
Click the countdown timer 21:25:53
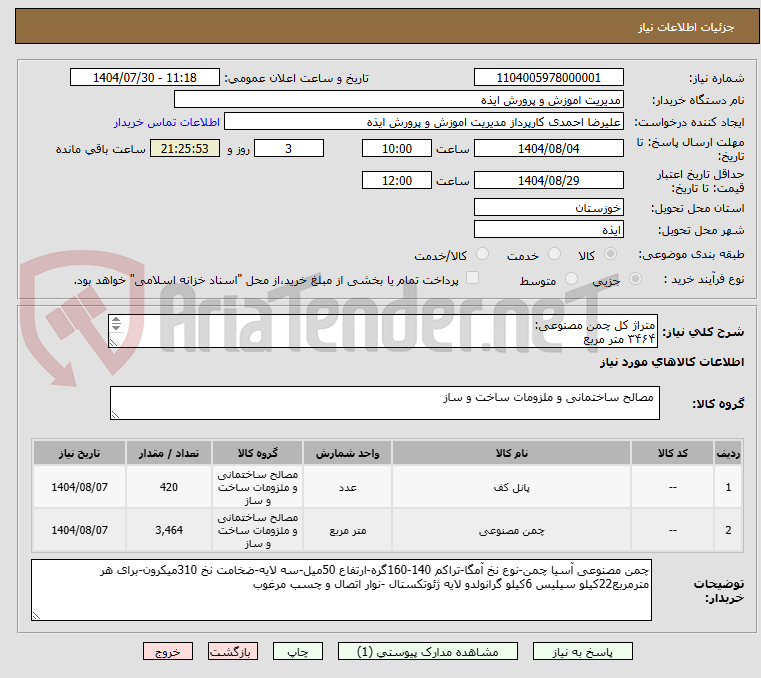[x=184, y=148]
